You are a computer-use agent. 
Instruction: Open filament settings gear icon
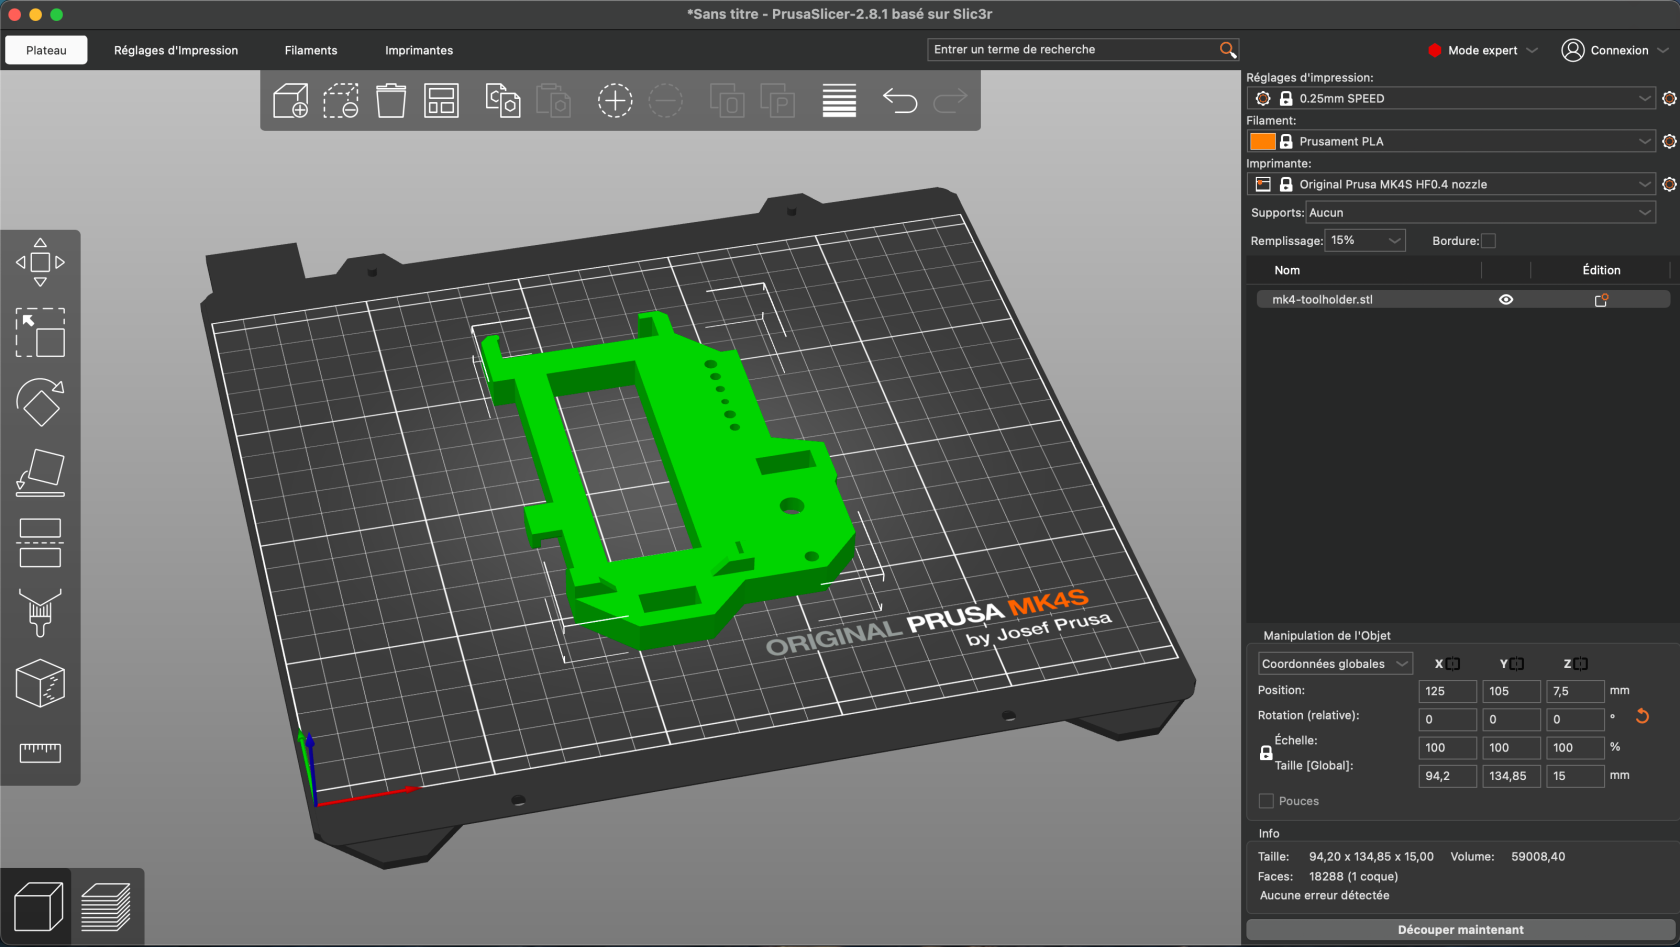(x=1669, y=141)
